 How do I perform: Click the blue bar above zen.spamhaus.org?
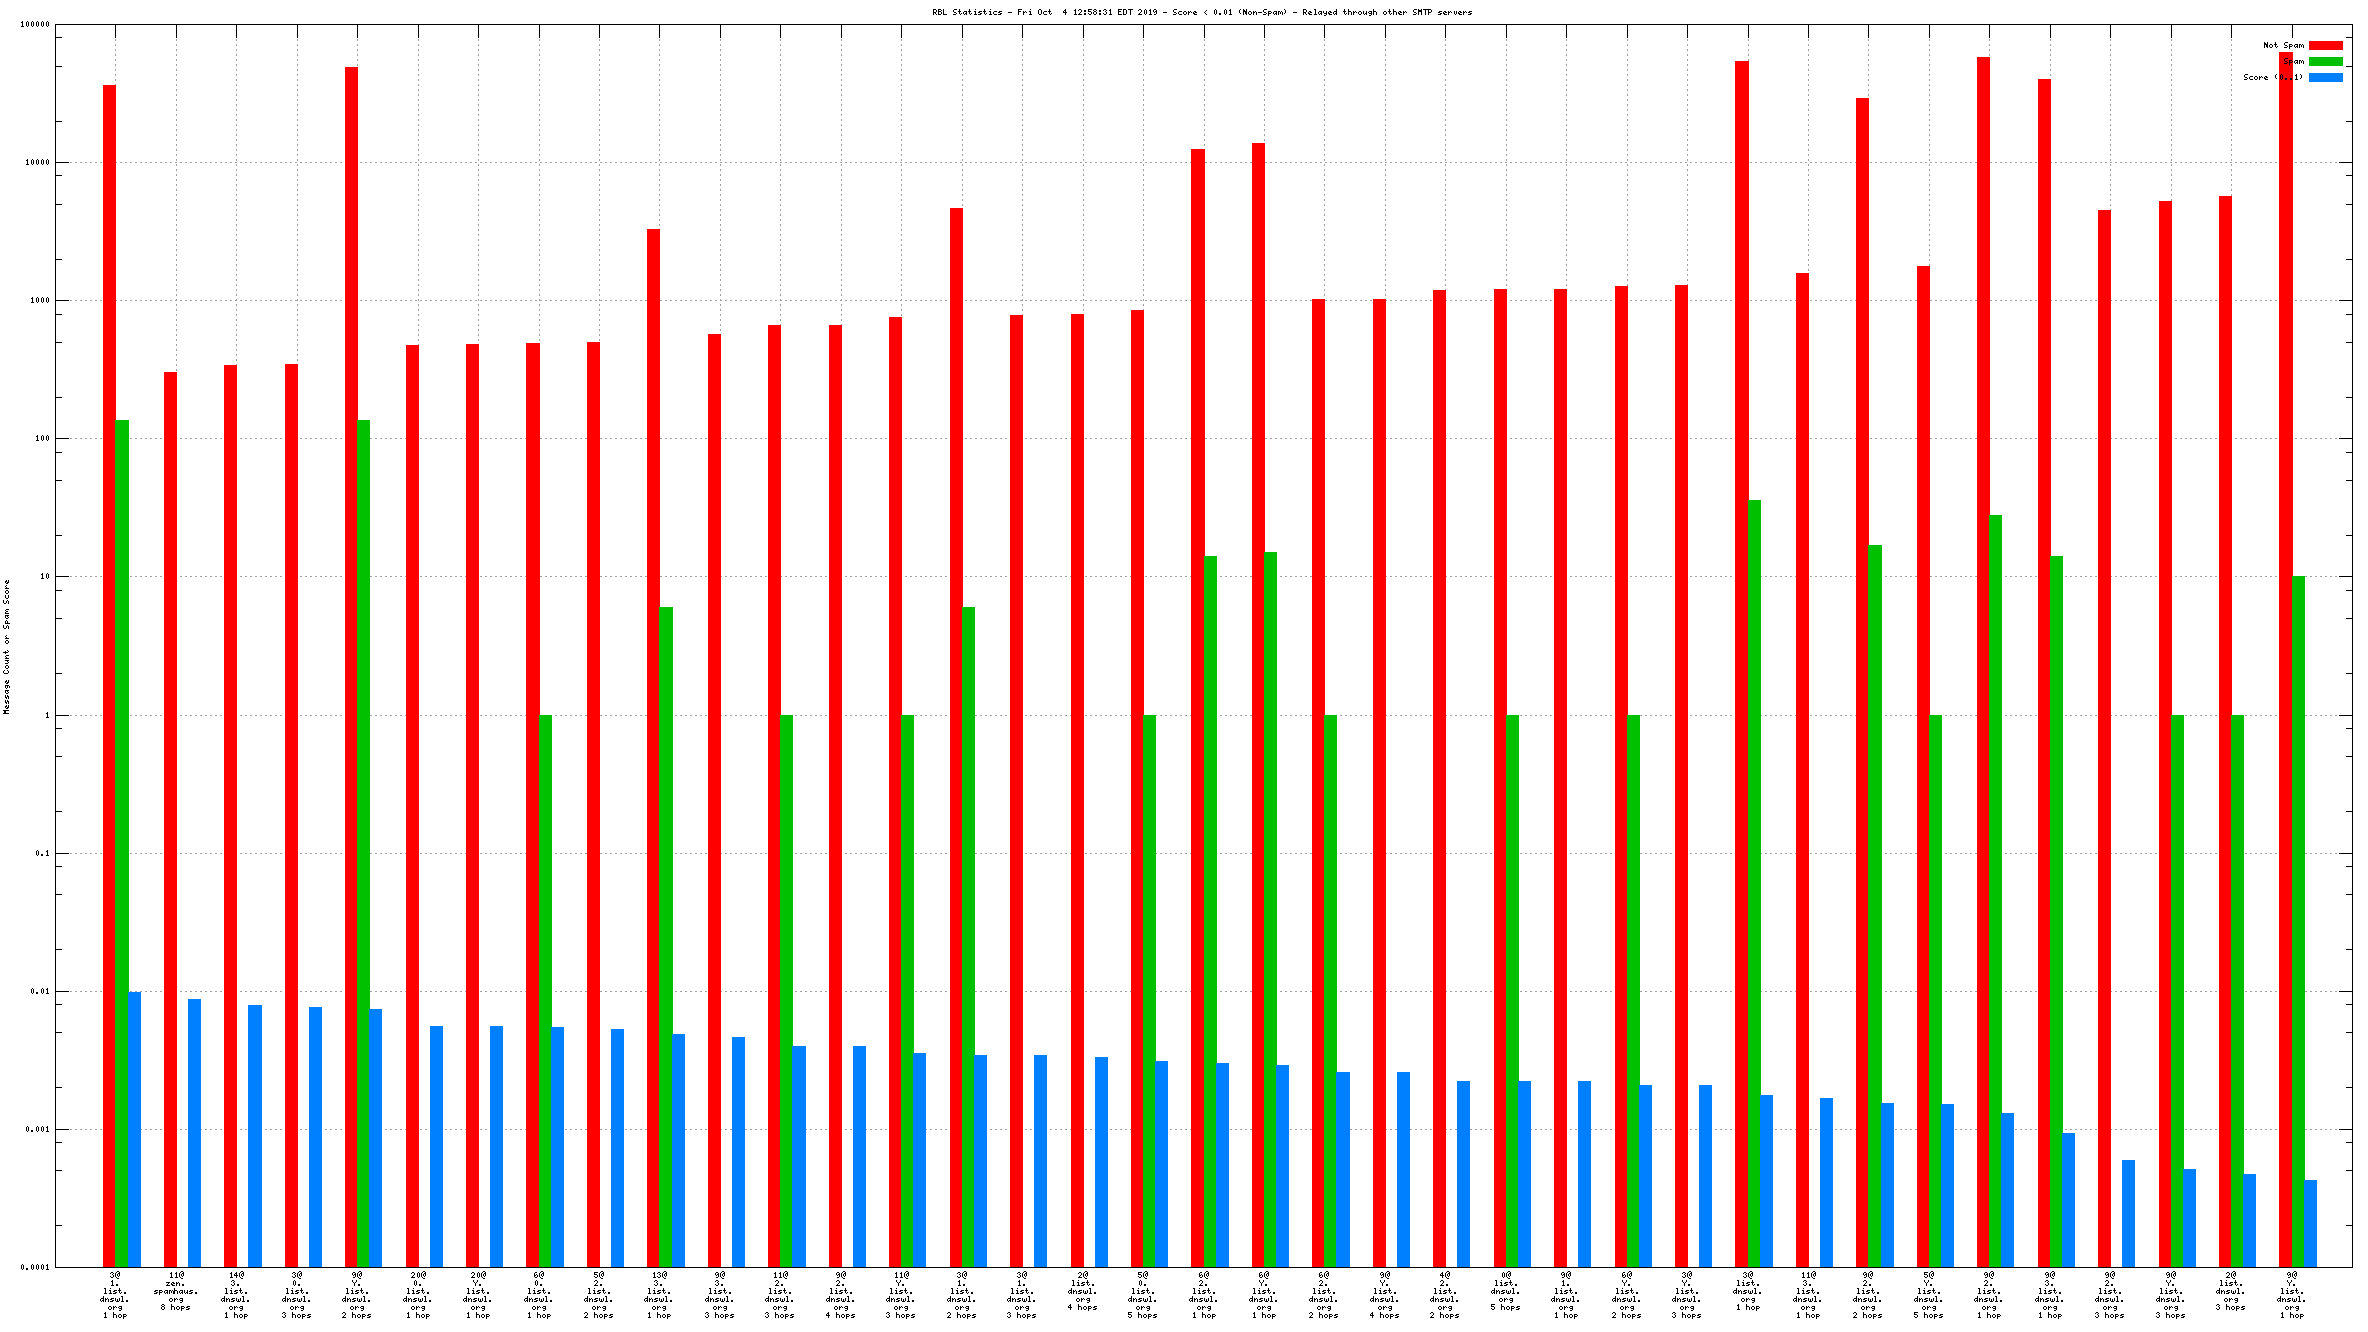tap(194, 1132)
